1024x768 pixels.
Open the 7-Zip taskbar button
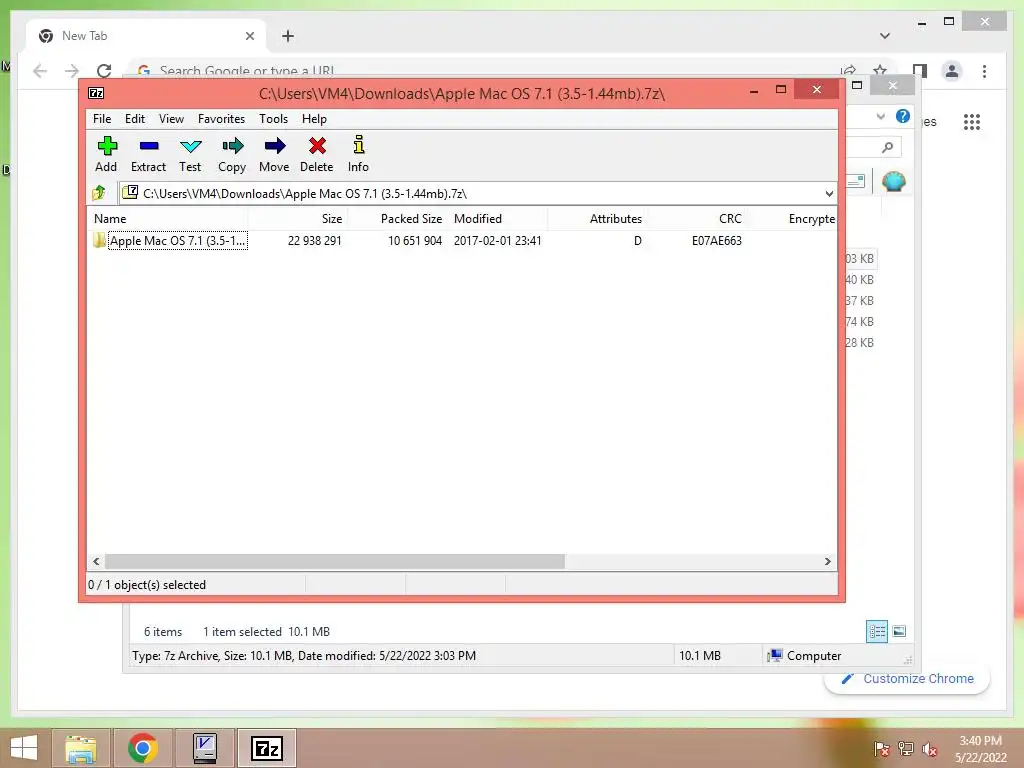[x=267, y=748]
